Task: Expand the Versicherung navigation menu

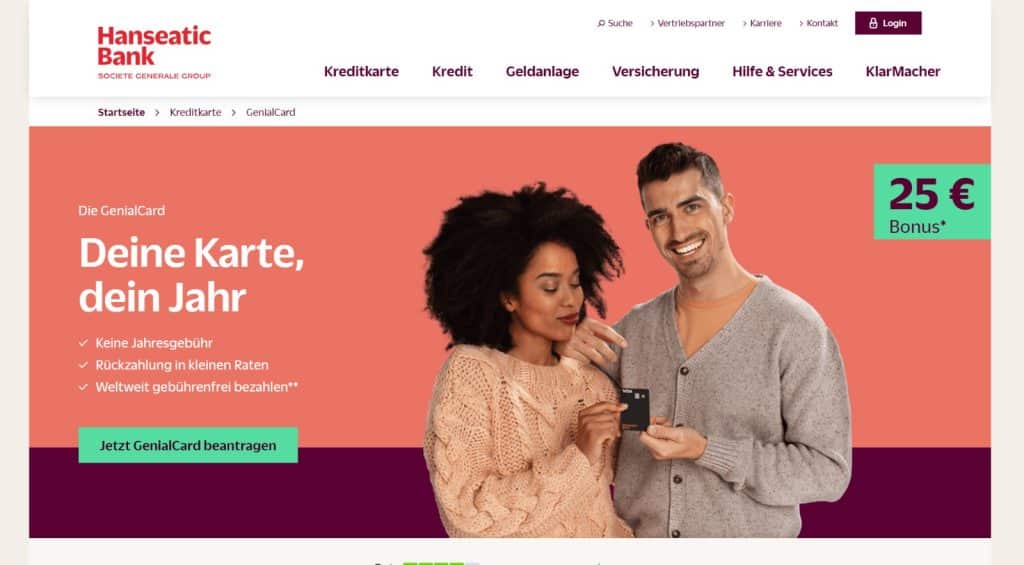Action: [x=655, y=71]
